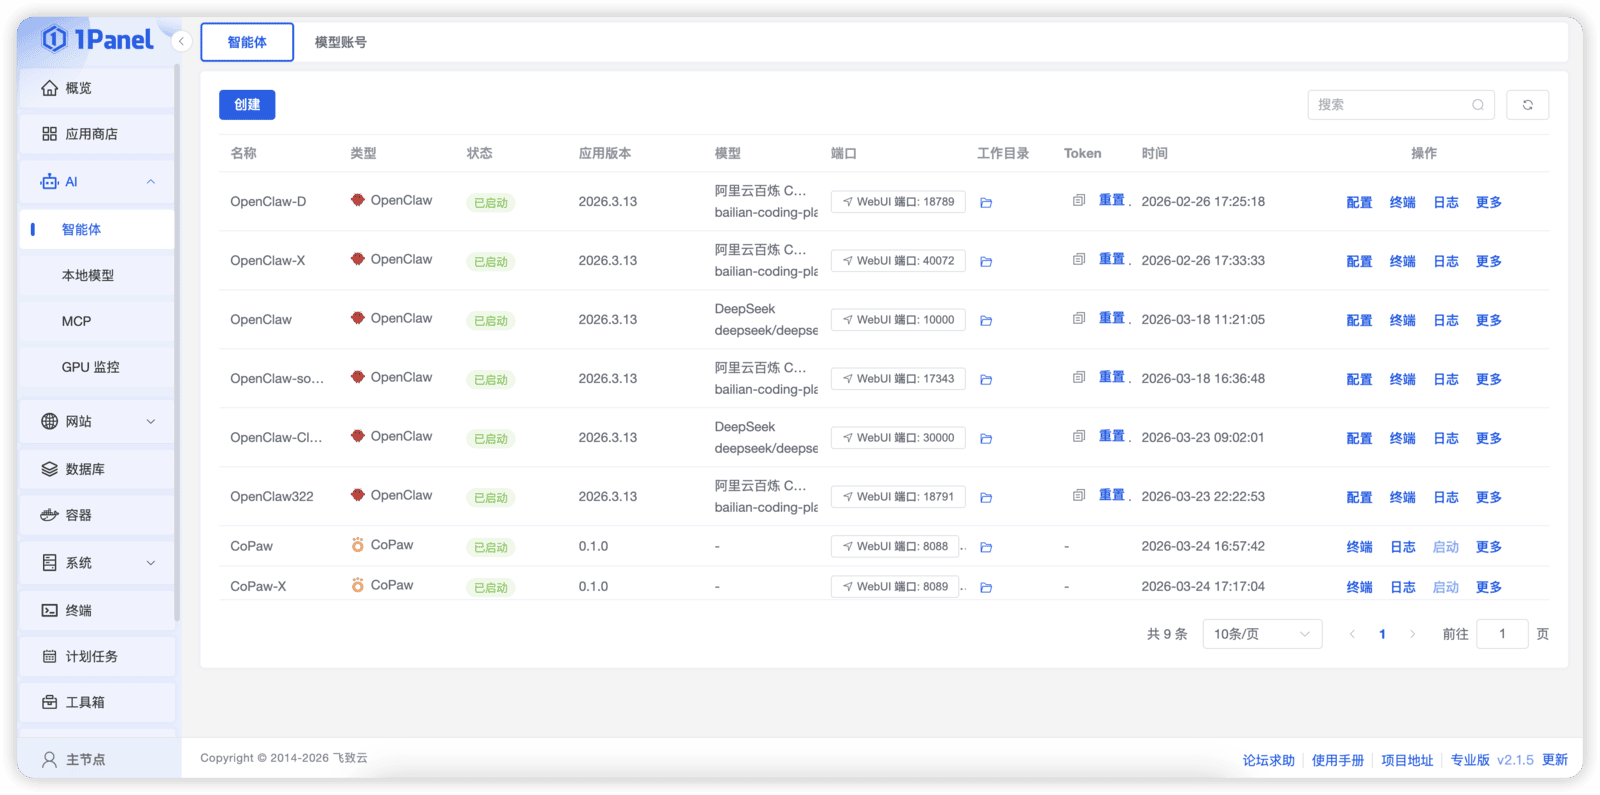Go to previous page arrow
Screen dimensions: 1600x795
pos(1352,634)
